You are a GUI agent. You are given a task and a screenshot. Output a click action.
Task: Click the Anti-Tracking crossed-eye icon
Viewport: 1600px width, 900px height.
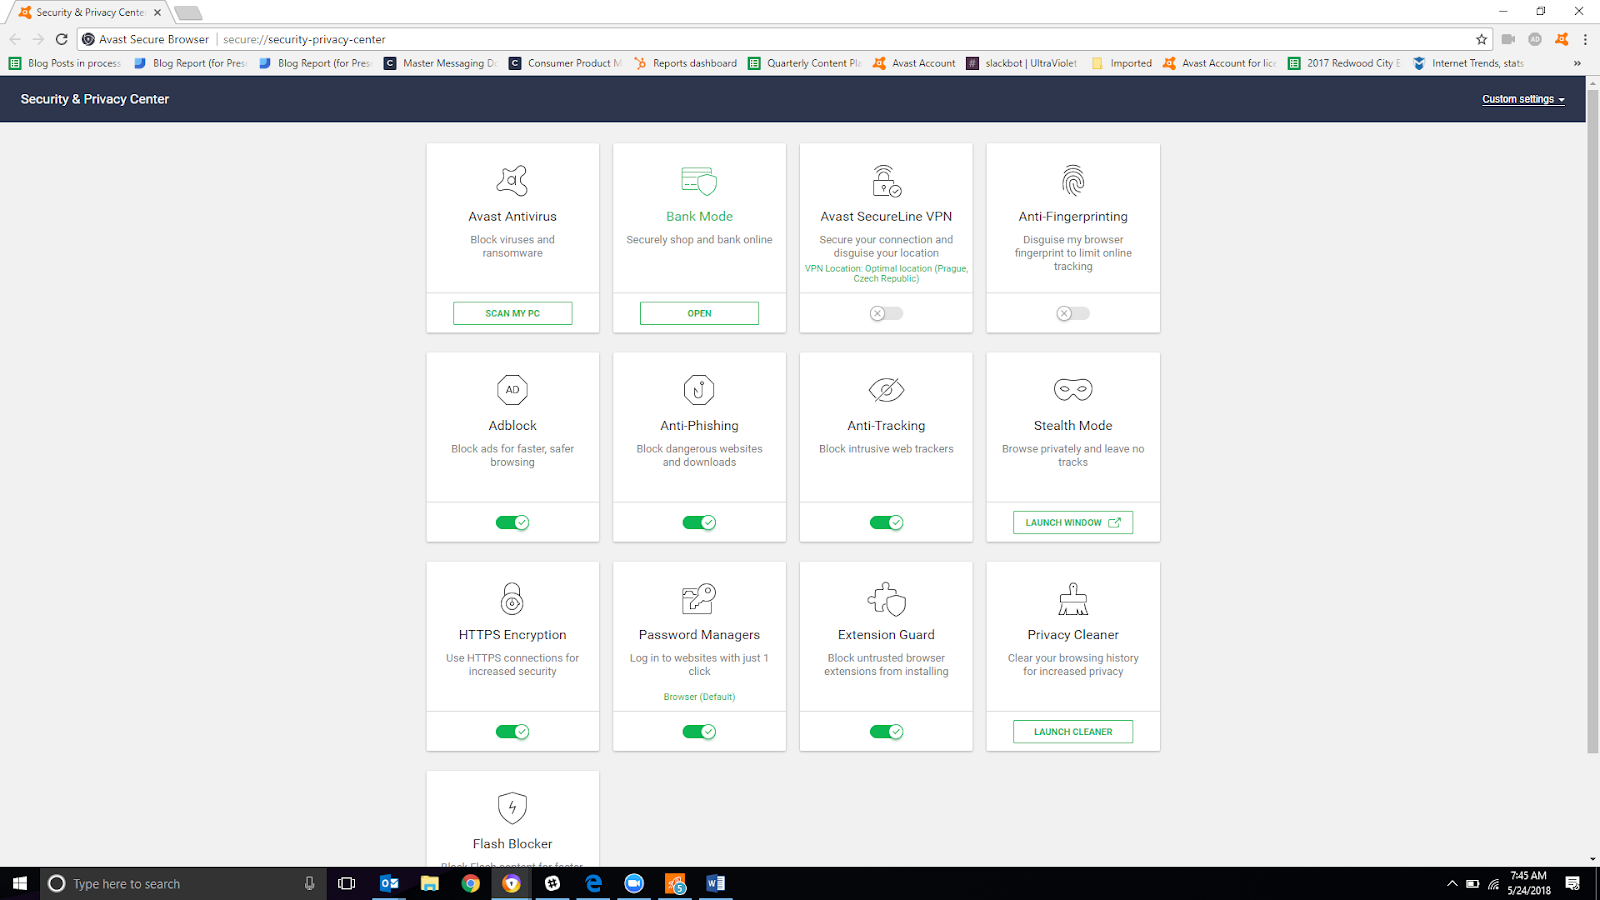click(x=886, y=390)
